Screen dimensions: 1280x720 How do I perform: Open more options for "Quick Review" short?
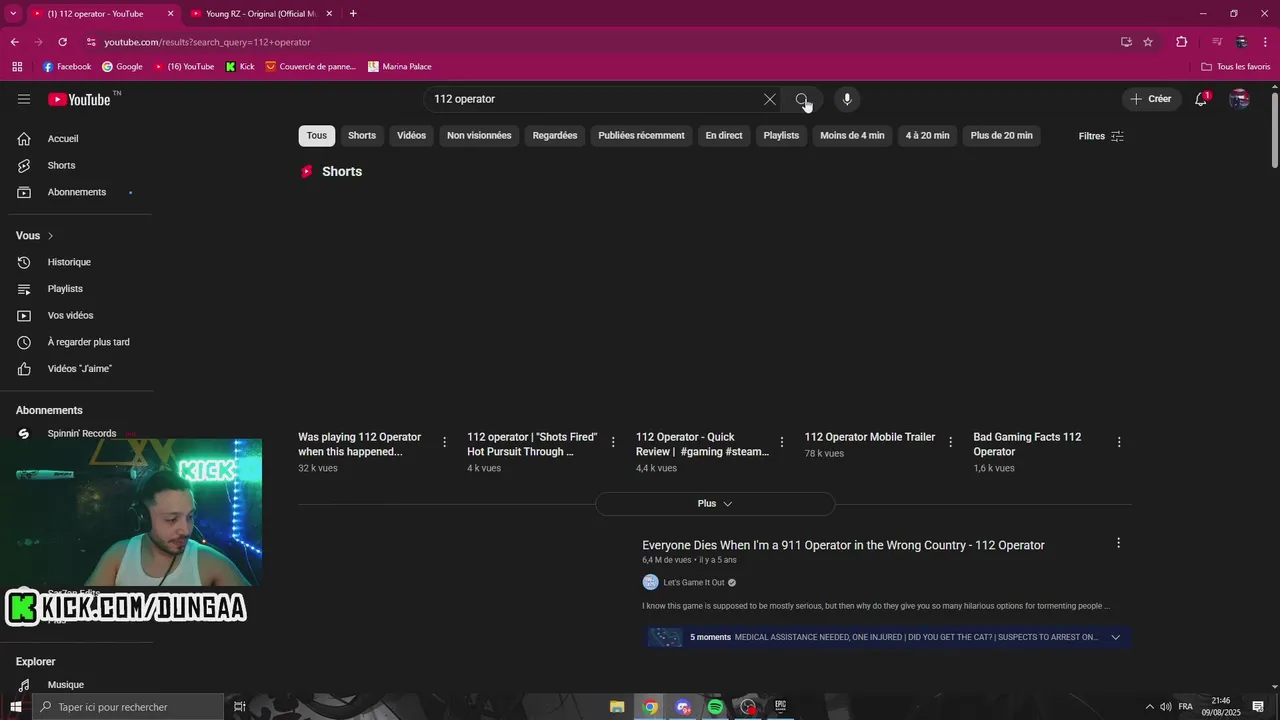pos(782,442)
